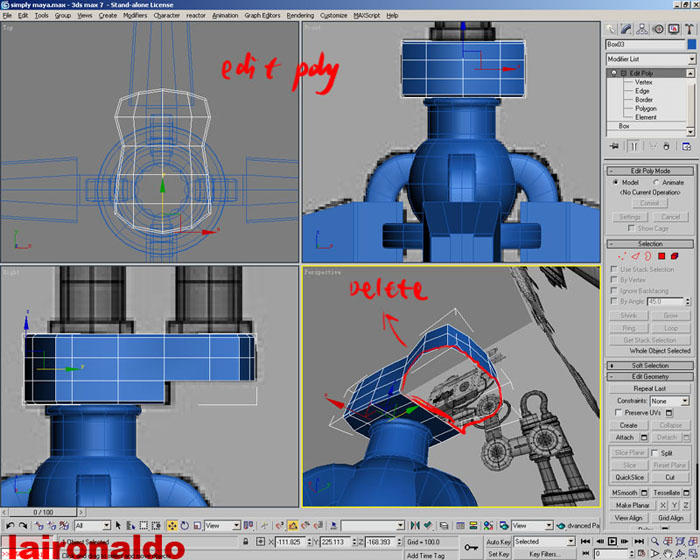This screenshot has width=700, height=560.
Task: Switch to the Hierarchy panel icon
Action: [x=640, y=28]
